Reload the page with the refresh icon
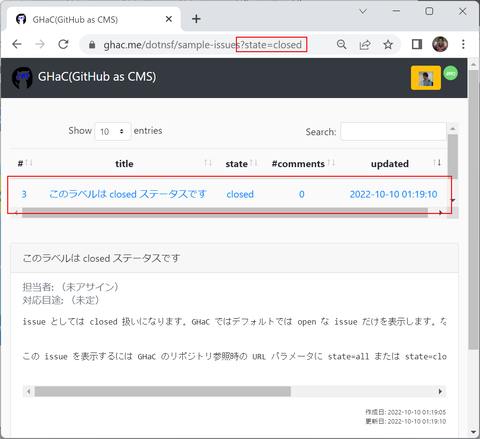 click(x=63, y=44)
